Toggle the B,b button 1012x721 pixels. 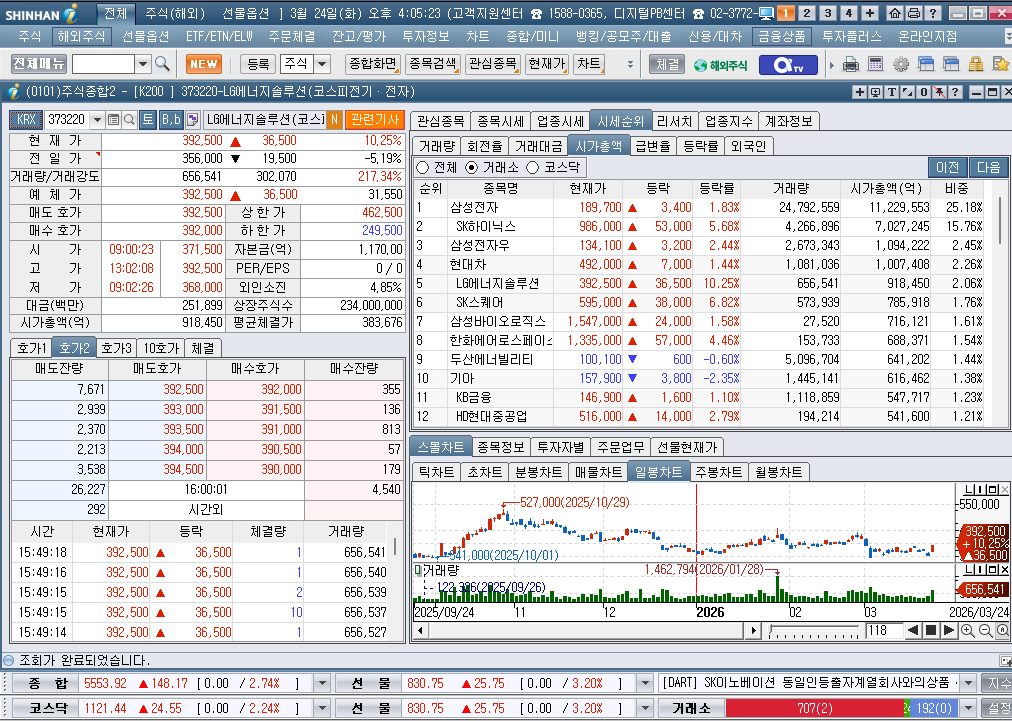pos(171,119)
